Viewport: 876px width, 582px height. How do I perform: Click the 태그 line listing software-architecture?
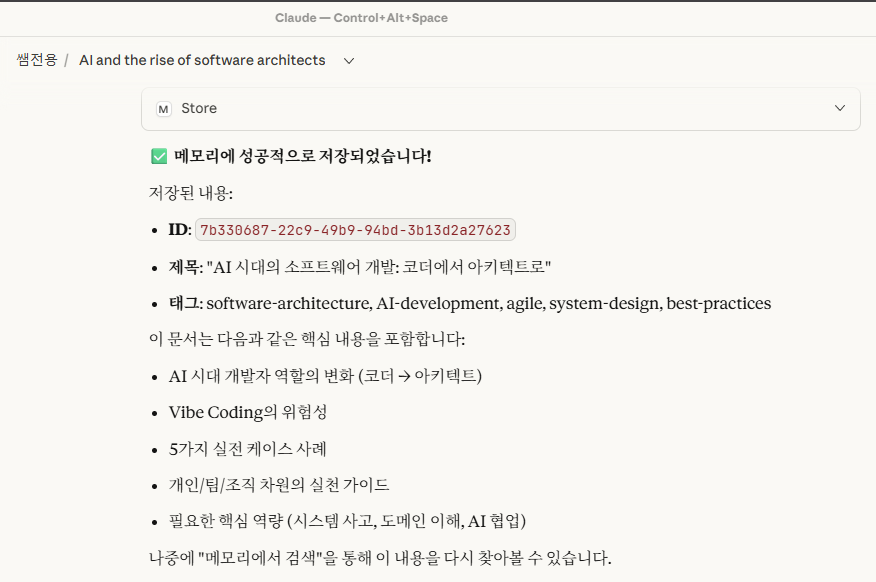coord(470,303)
